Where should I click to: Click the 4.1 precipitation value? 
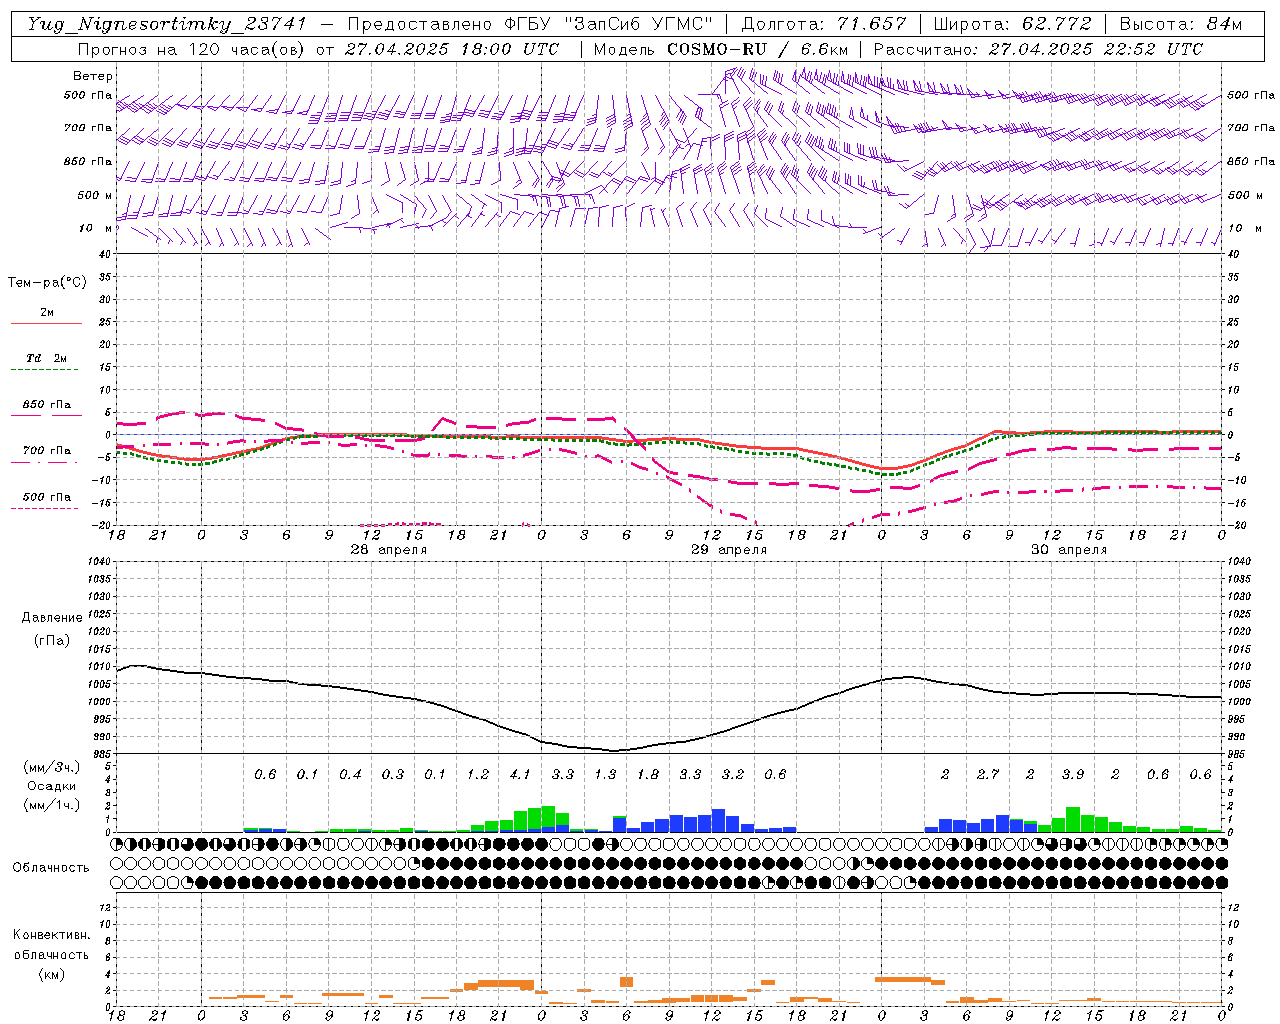click(520, 774)
